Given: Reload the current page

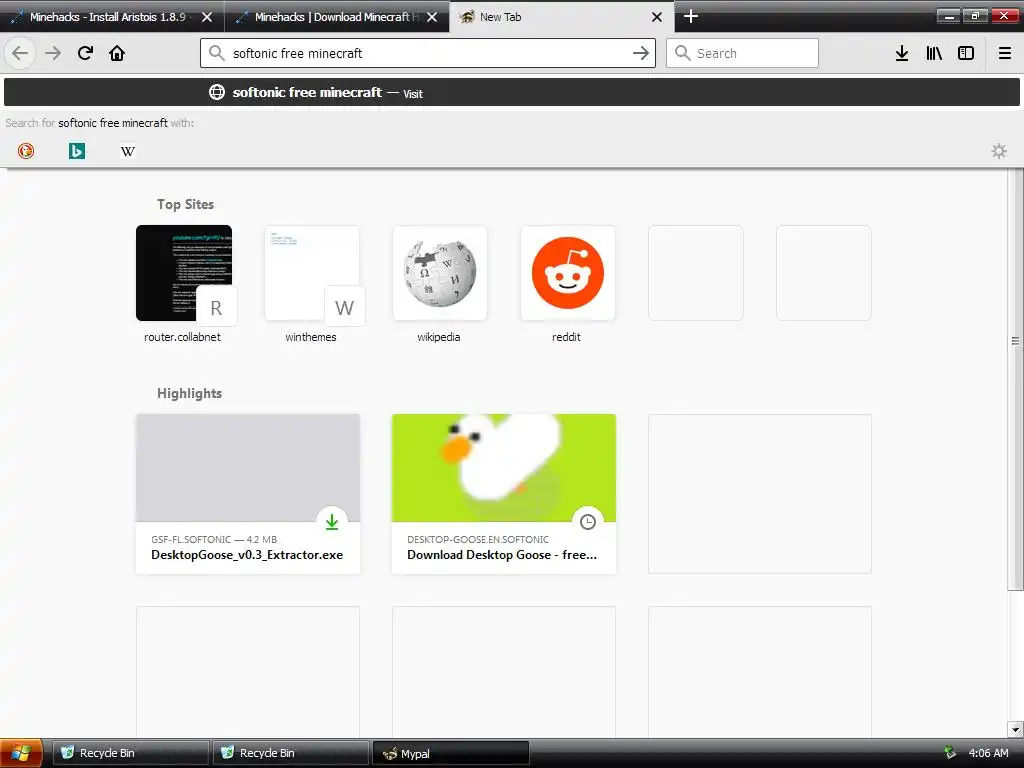Looking at the screenshot, I should coord(85,53).
